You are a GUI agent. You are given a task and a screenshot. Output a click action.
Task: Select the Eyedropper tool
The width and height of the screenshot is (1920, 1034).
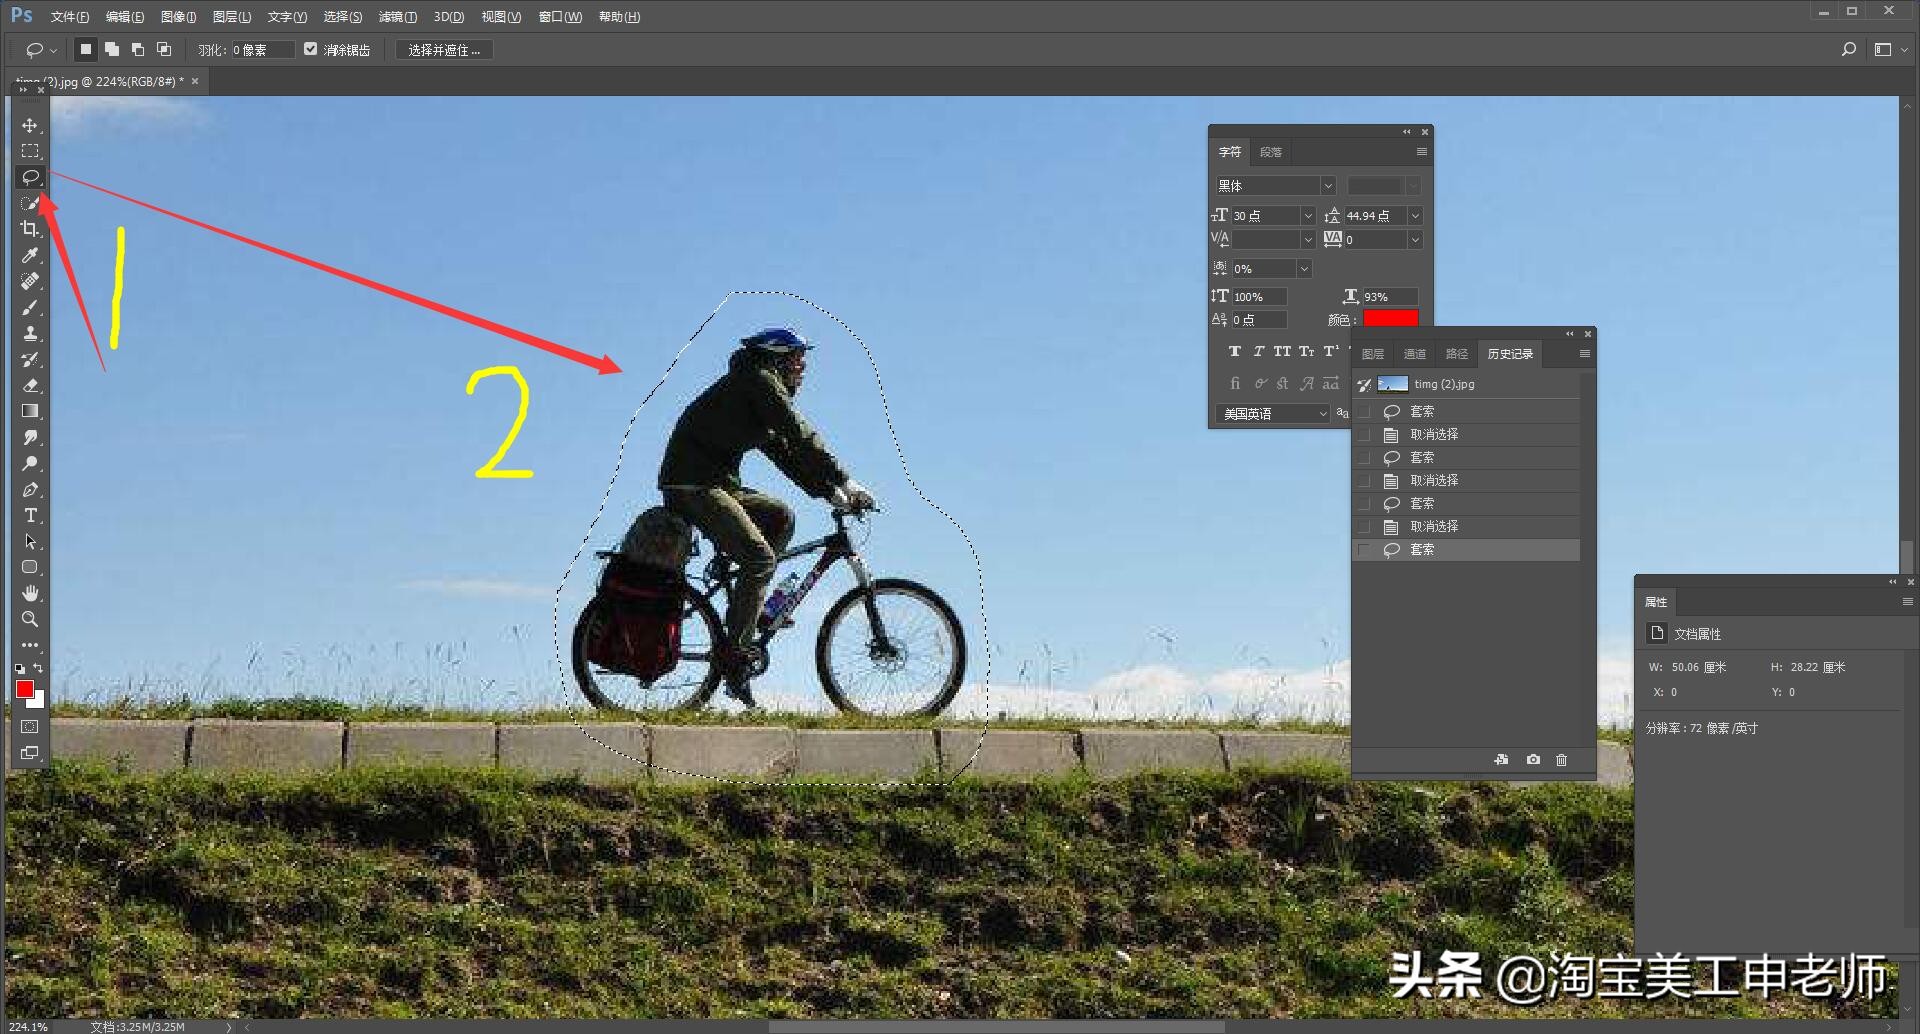tap(30, 255)
